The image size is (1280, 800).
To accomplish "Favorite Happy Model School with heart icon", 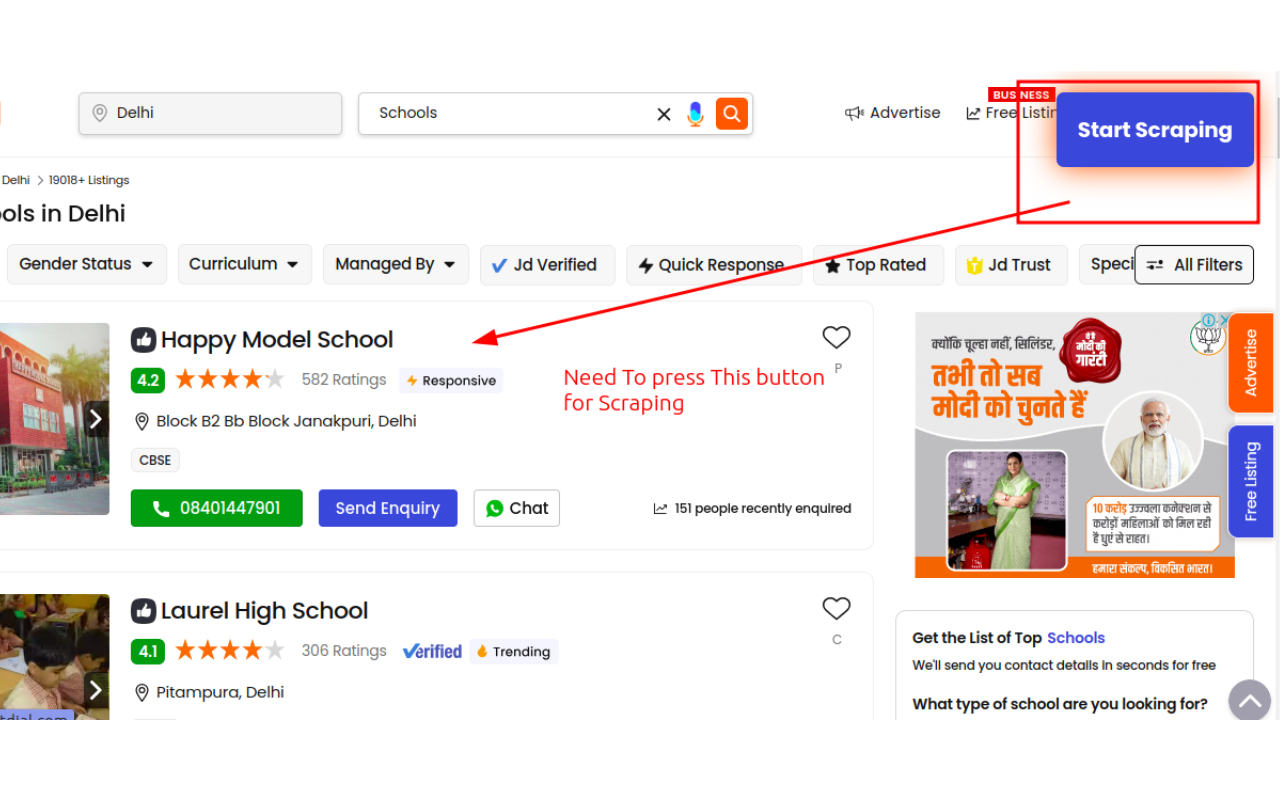I will pos(836,337).
